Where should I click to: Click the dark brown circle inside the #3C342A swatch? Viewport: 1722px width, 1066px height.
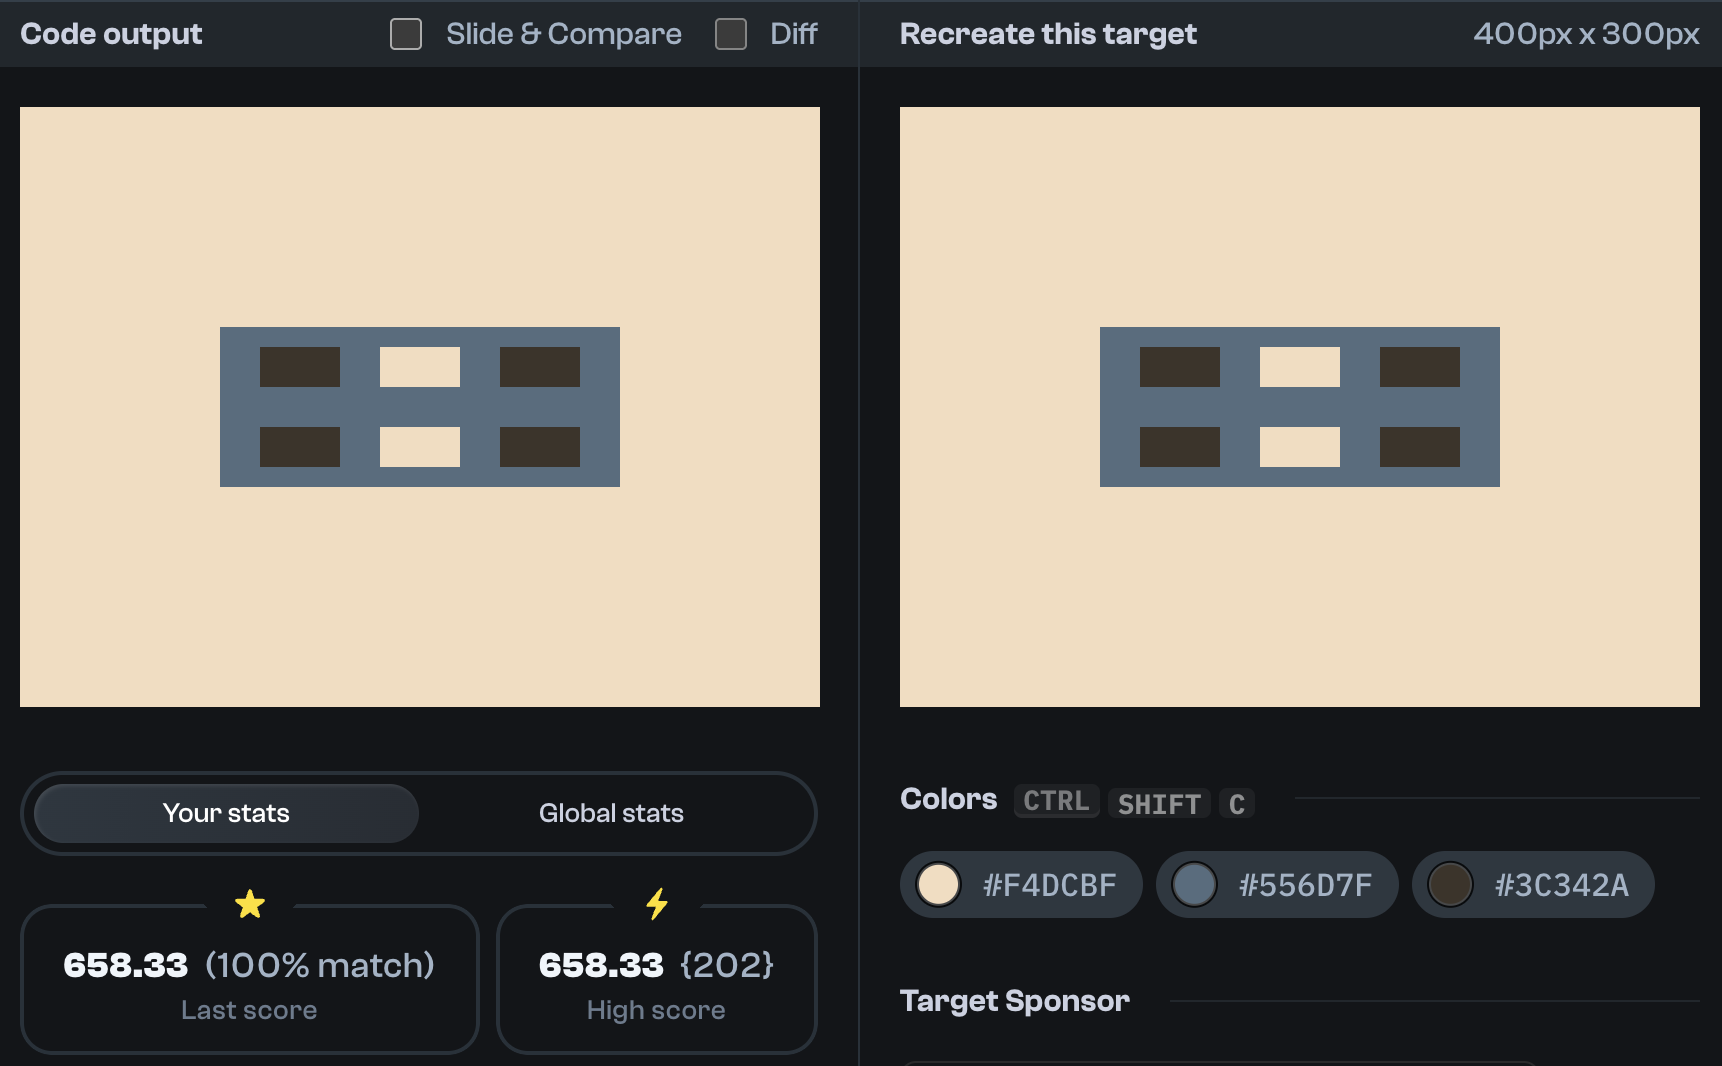pos(1450,884)
